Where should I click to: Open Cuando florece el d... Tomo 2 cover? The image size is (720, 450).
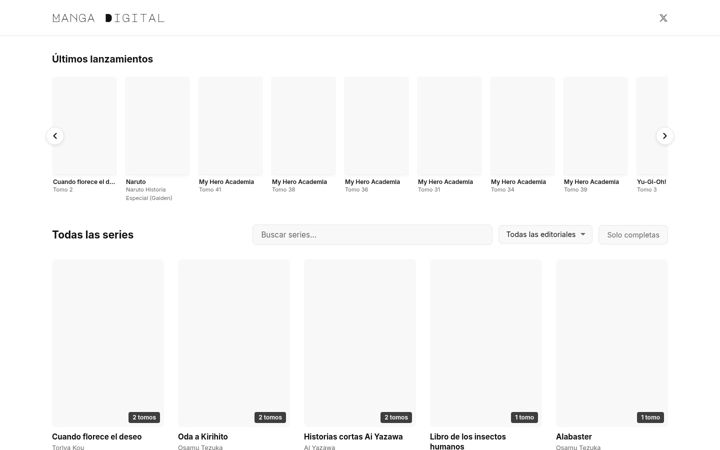coord(84,126)
